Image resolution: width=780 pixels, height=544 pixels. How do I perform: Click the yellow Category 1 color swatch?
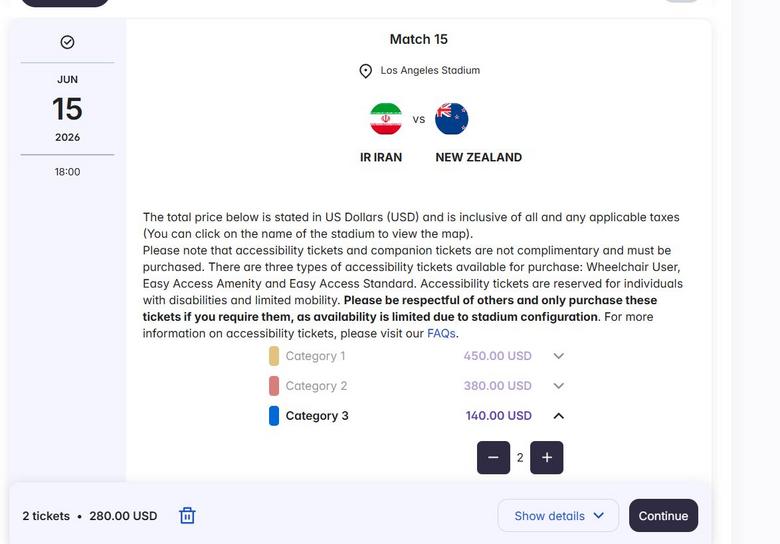pyautogui.click(x=274, y=356)
